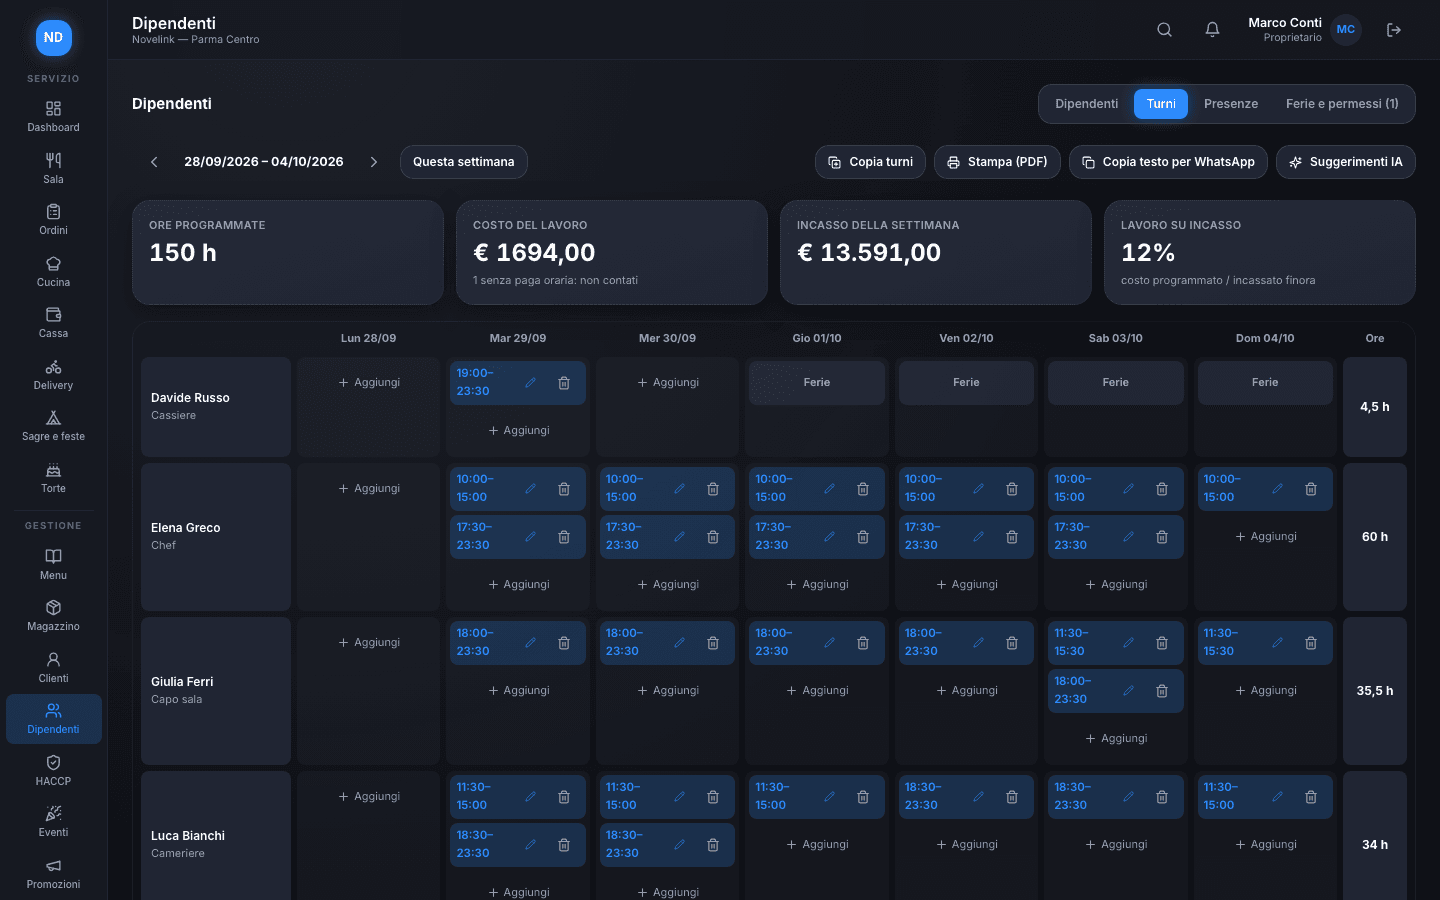The height and width of the screenshot is (900, 1440).
Task: Delete Luca Bianchi's Friday 18:30–23:30 shift
Action: 1012,797
